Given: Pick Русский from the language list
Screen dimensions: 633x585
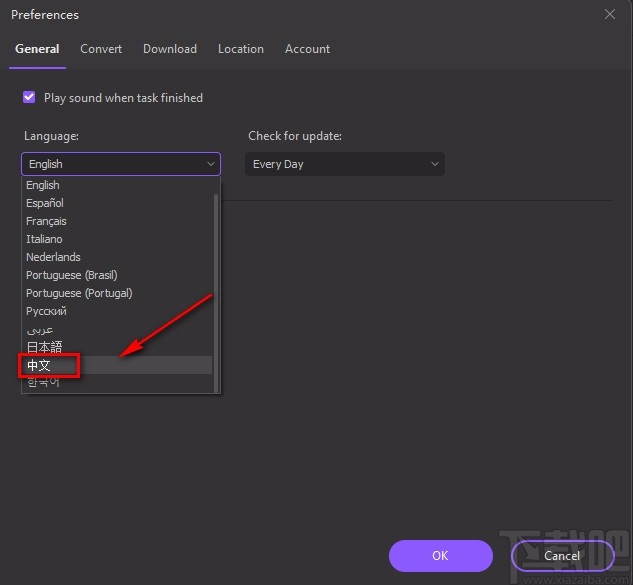Looking at the screenshot, I should (x=46, y=311).
